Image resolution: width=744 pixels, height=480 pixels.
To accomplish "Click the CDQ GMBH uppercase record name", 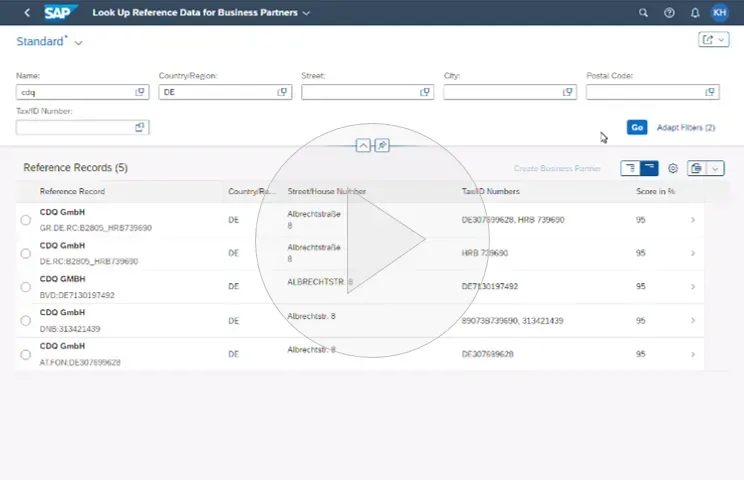I will coord(63,279).
